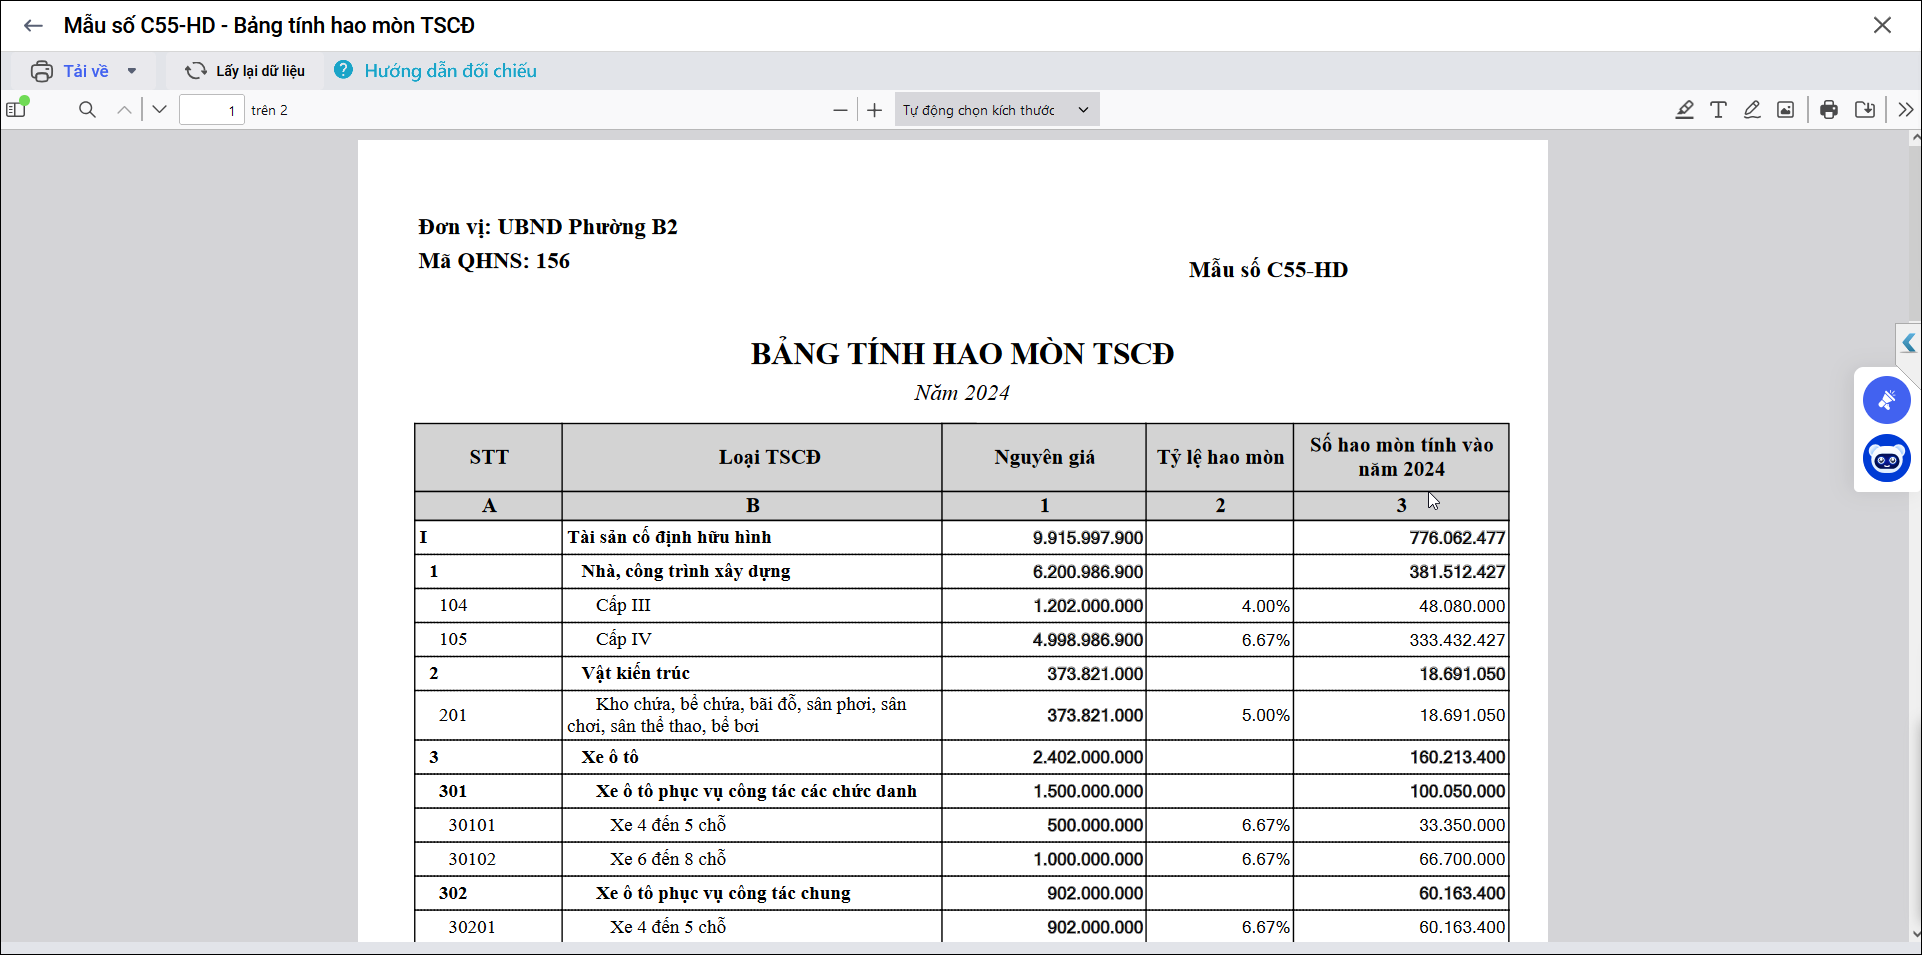Select the draw pencil tool
The width and height of the screenshot is (1922, 955).
[1752, 110]
